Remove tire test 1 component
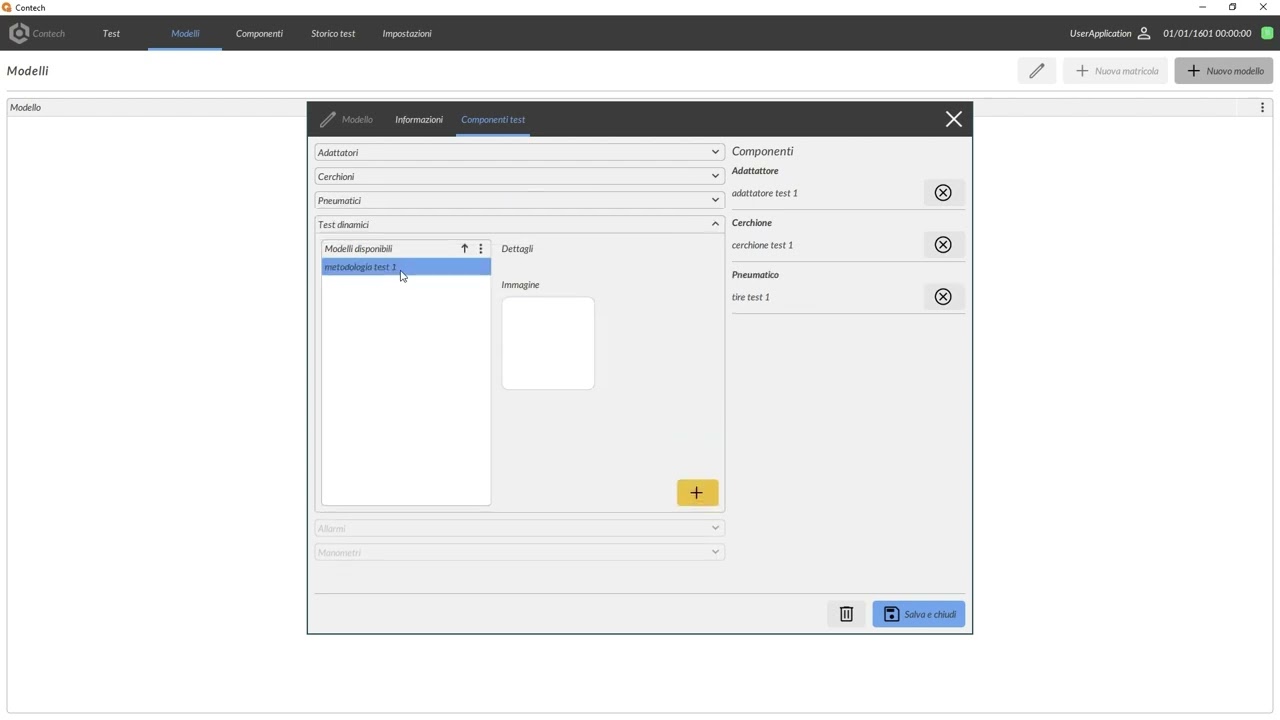Viewport: 1280px width, 720px height. (x=943, y=297)
